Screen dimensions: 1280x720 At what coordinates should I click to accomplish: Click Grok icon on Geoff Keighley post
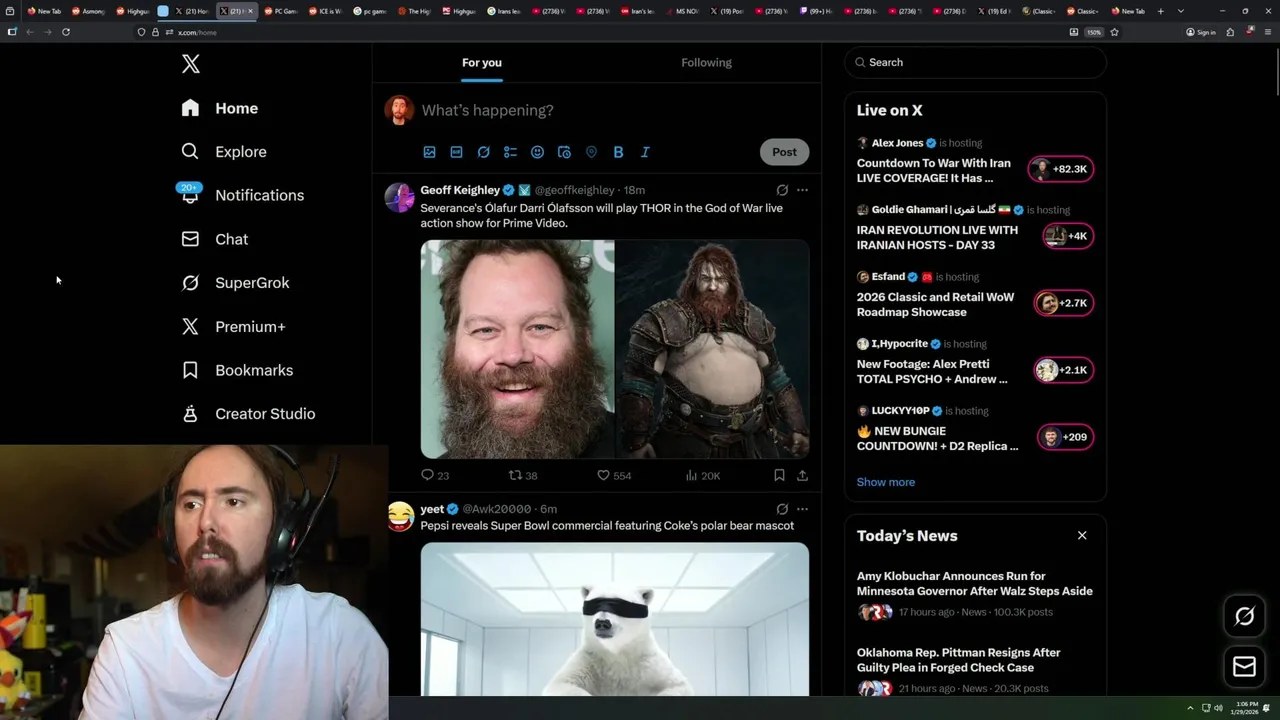782,190
